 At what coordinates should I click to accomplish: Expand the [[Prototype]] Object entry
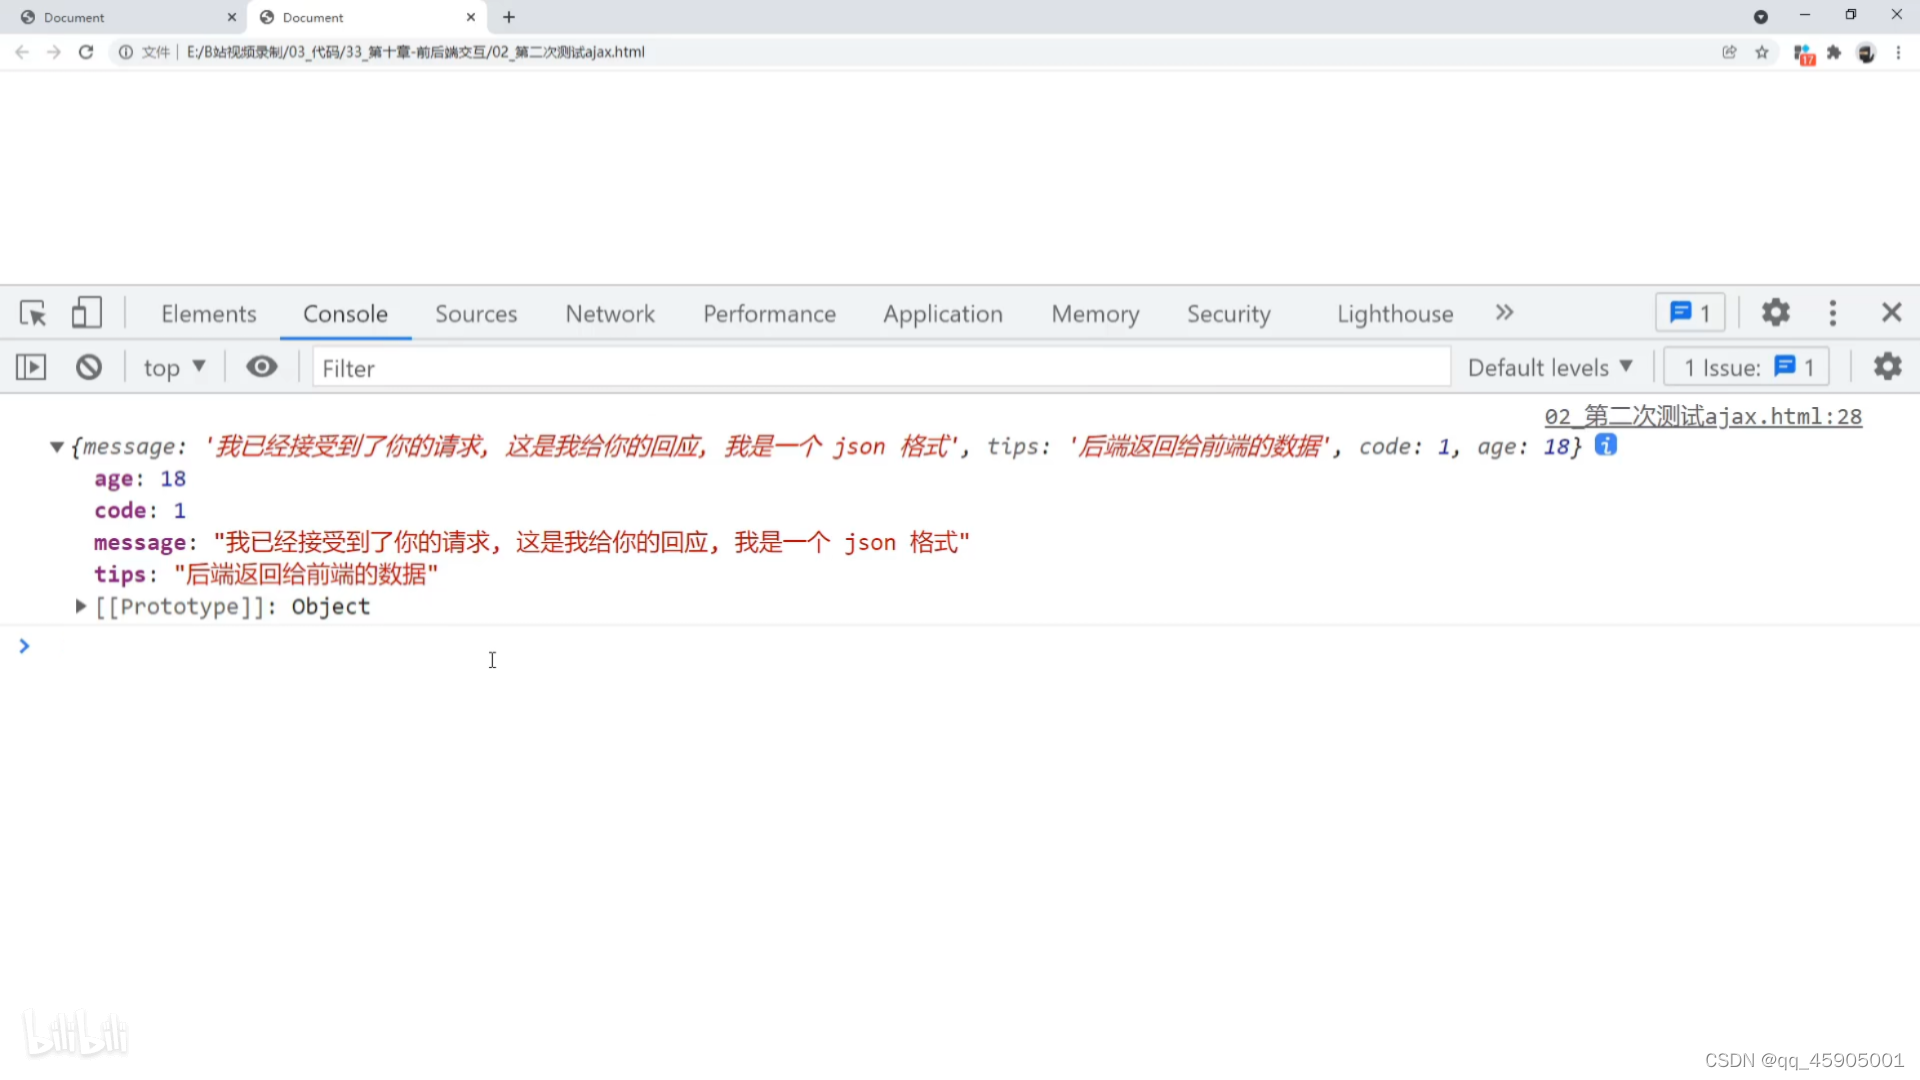click(x=81, y=606)
